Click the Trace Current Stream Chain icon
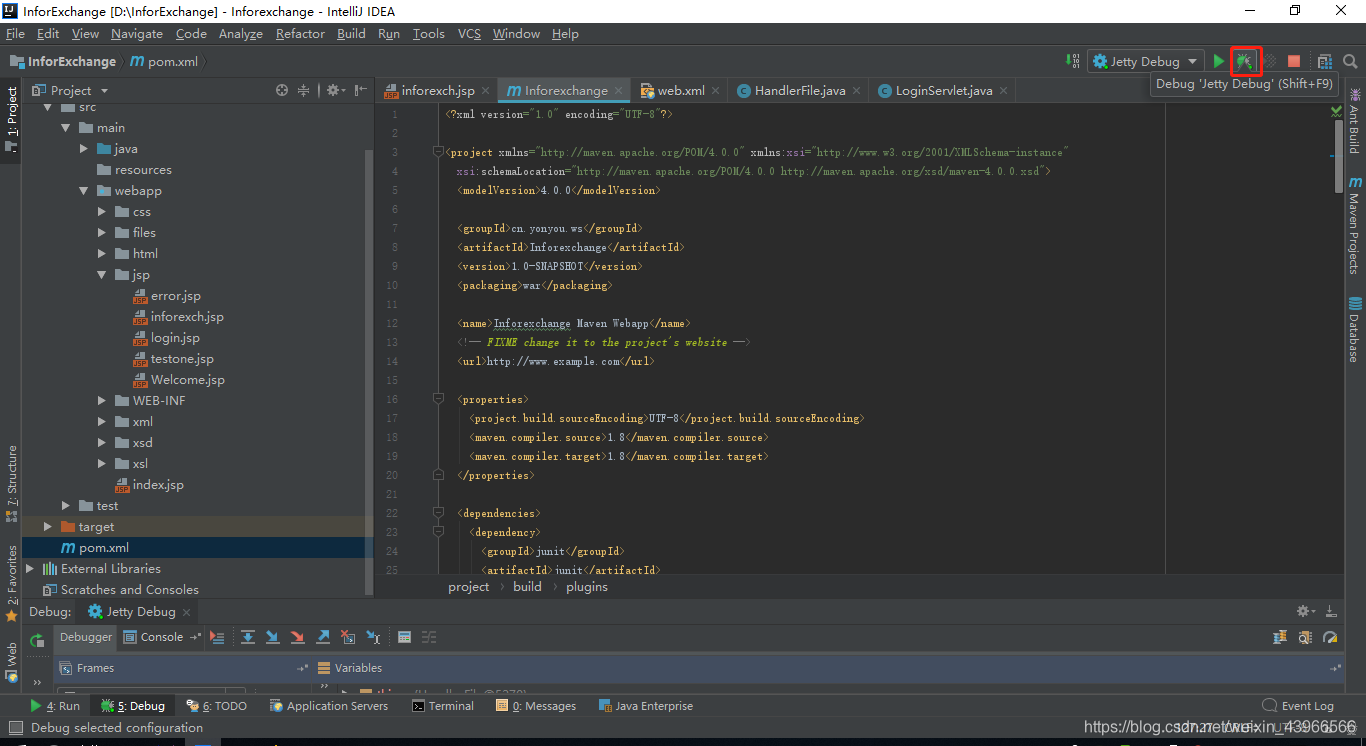The height and width of the screenshot is (746, 1366). click(429, 637)
